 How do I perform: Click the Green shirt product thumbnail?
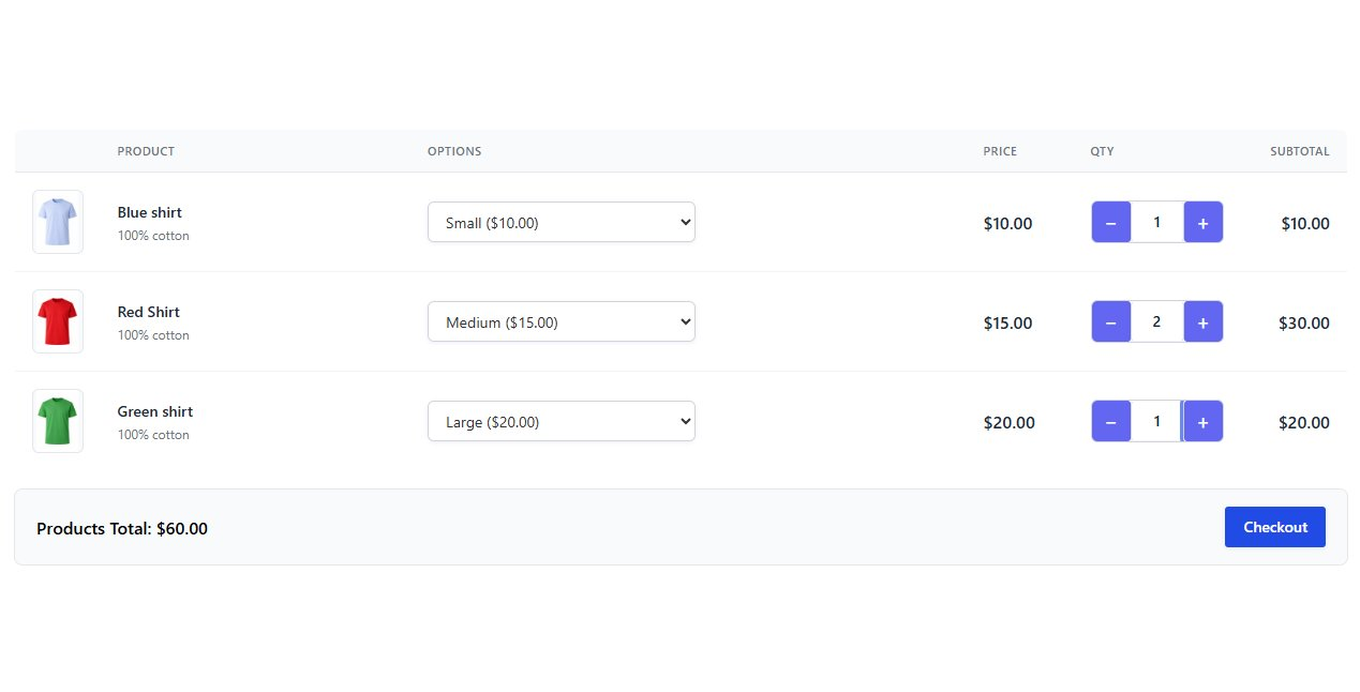(x=58, y=422)
